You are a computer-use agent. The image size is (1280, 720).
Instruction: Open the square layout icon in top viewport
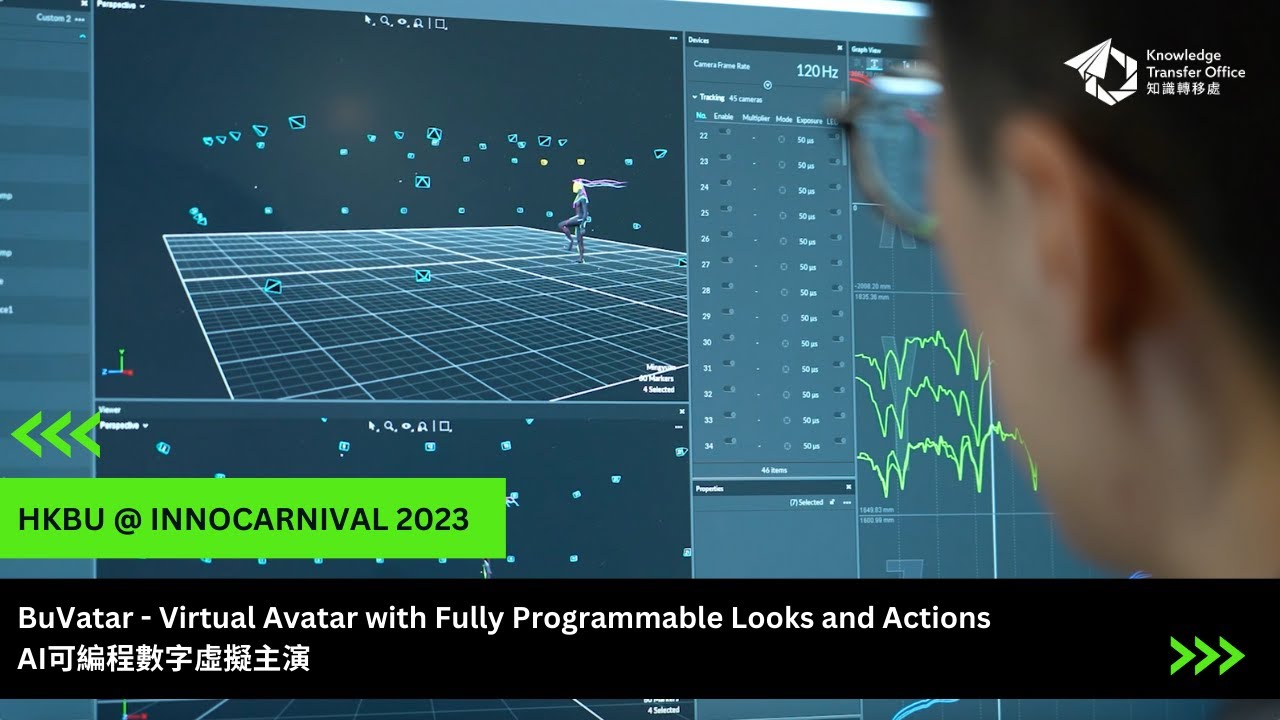tap(440, 23)
